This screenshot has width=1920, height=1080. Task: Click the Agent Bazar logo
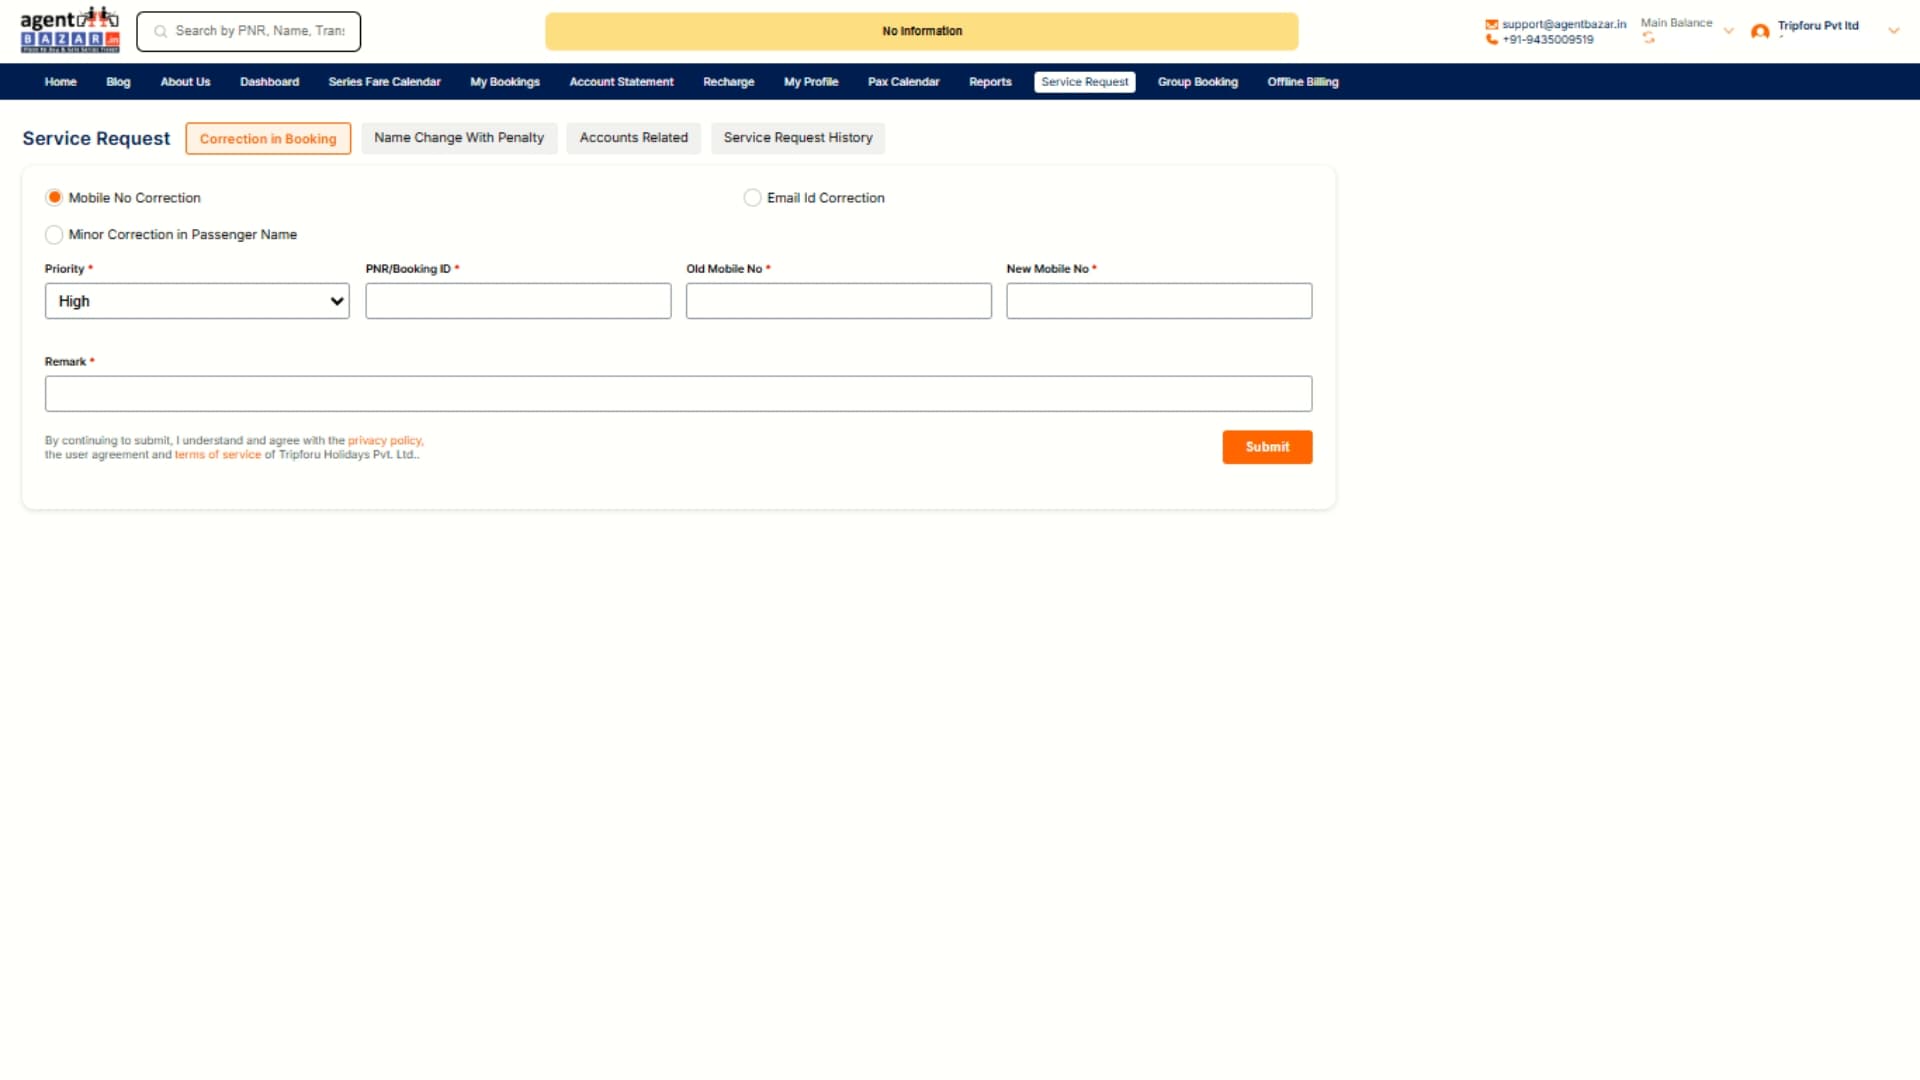70,30
